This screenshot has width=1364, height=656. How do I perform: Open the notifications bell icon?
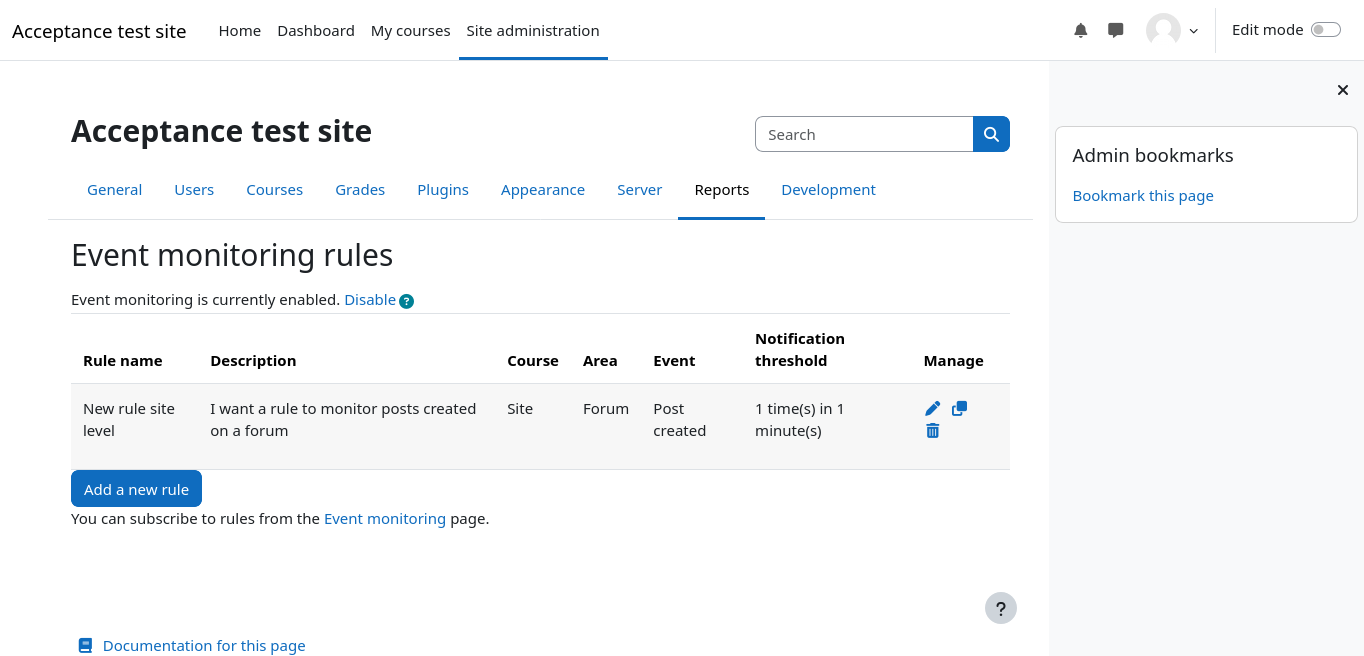tap(1080, 31)
